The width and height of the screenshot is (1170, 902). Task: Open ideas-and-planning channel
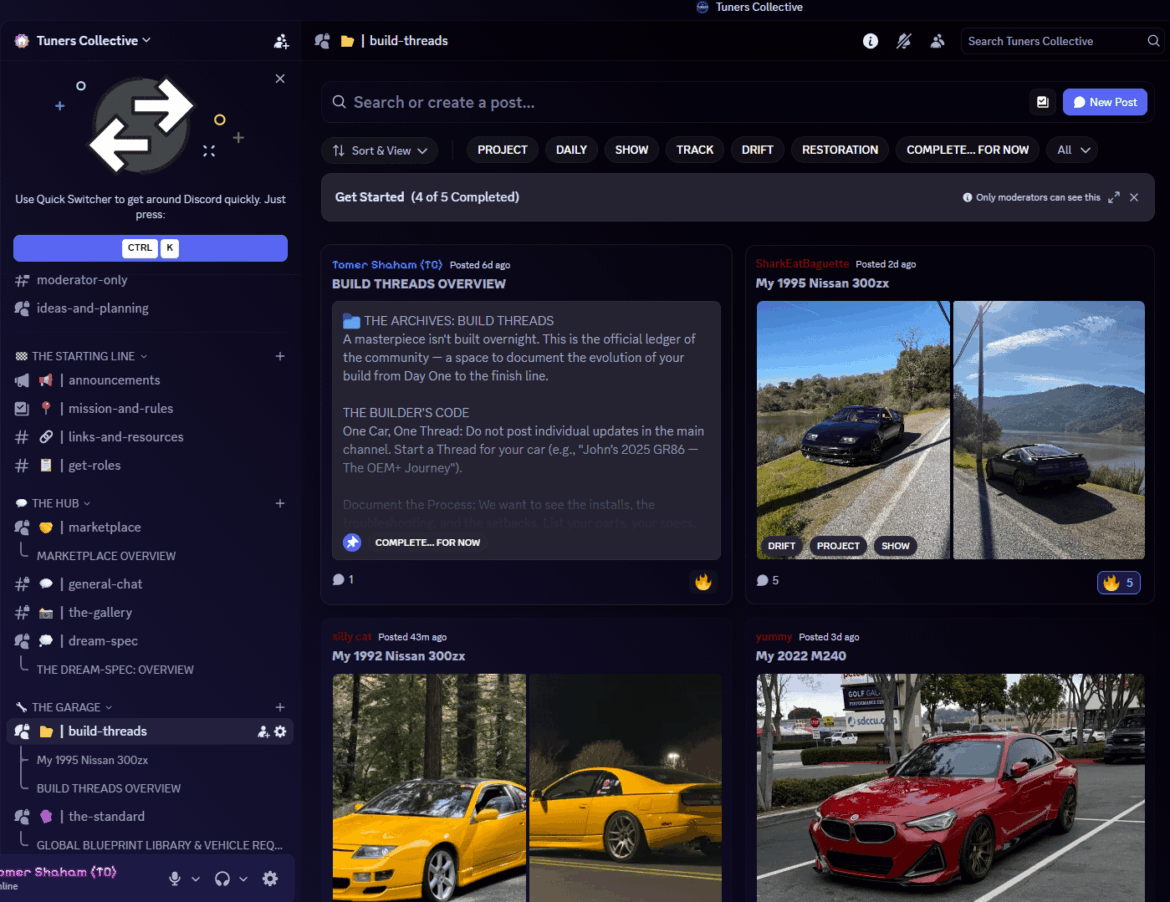(149, 308)
